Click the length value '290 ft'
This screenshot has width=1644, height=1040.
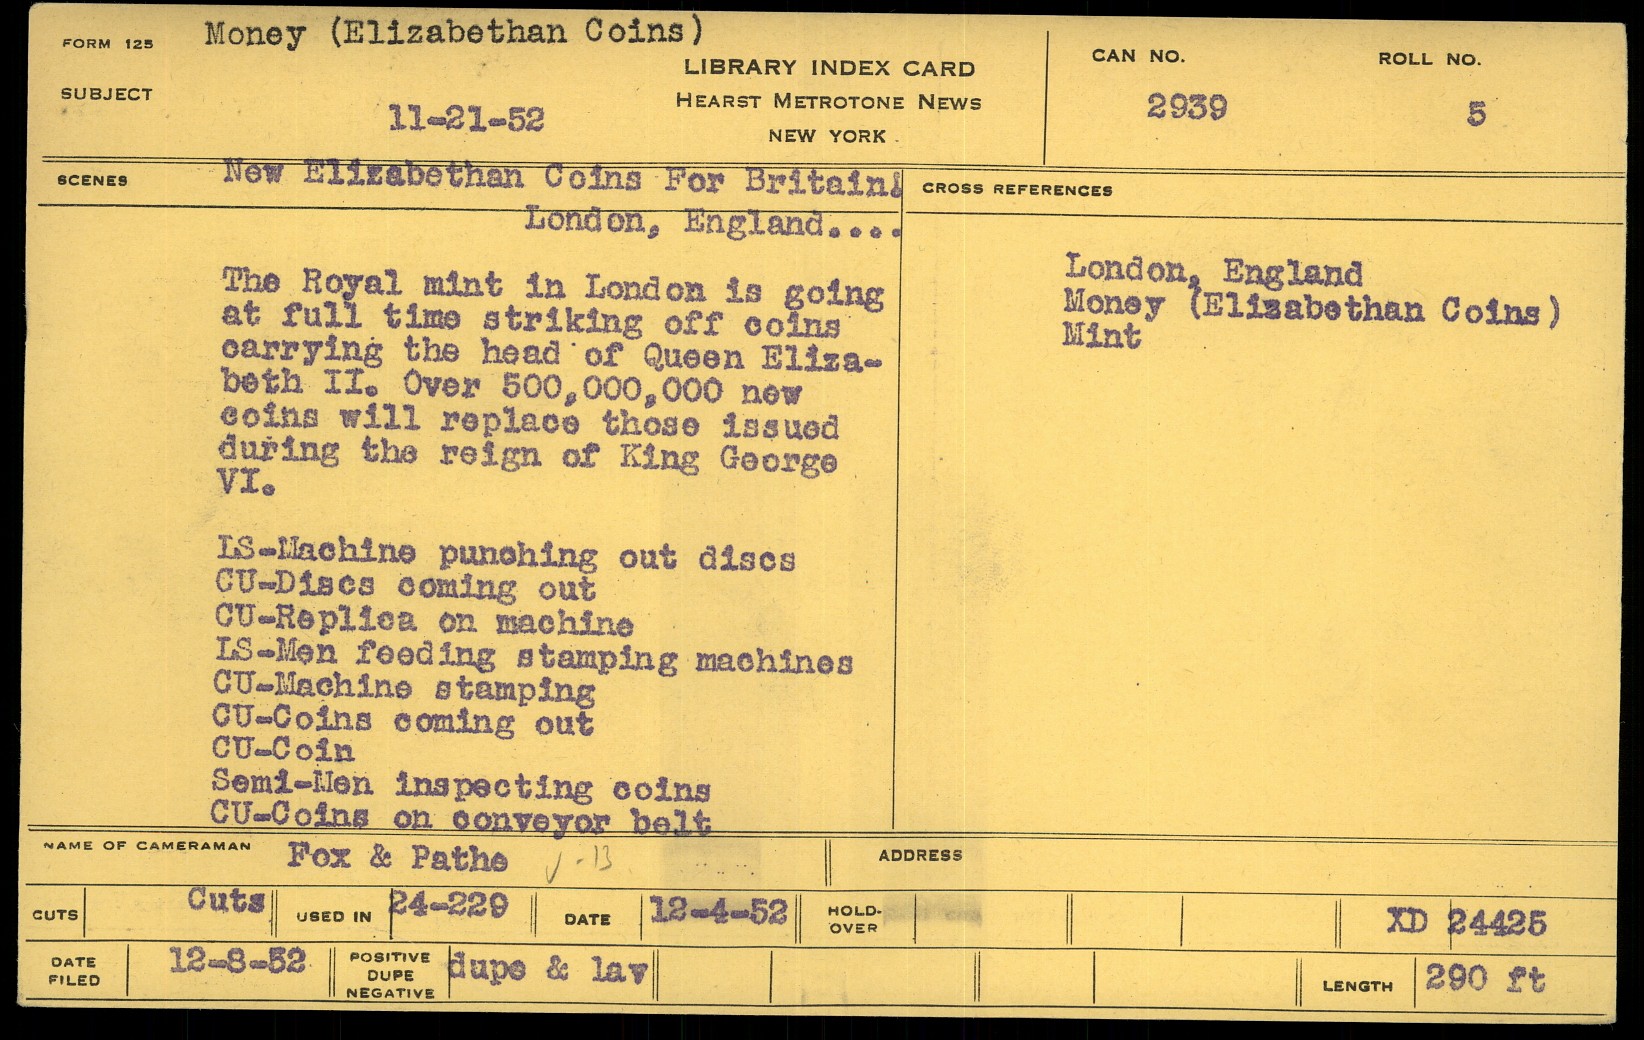point(1485,978)
